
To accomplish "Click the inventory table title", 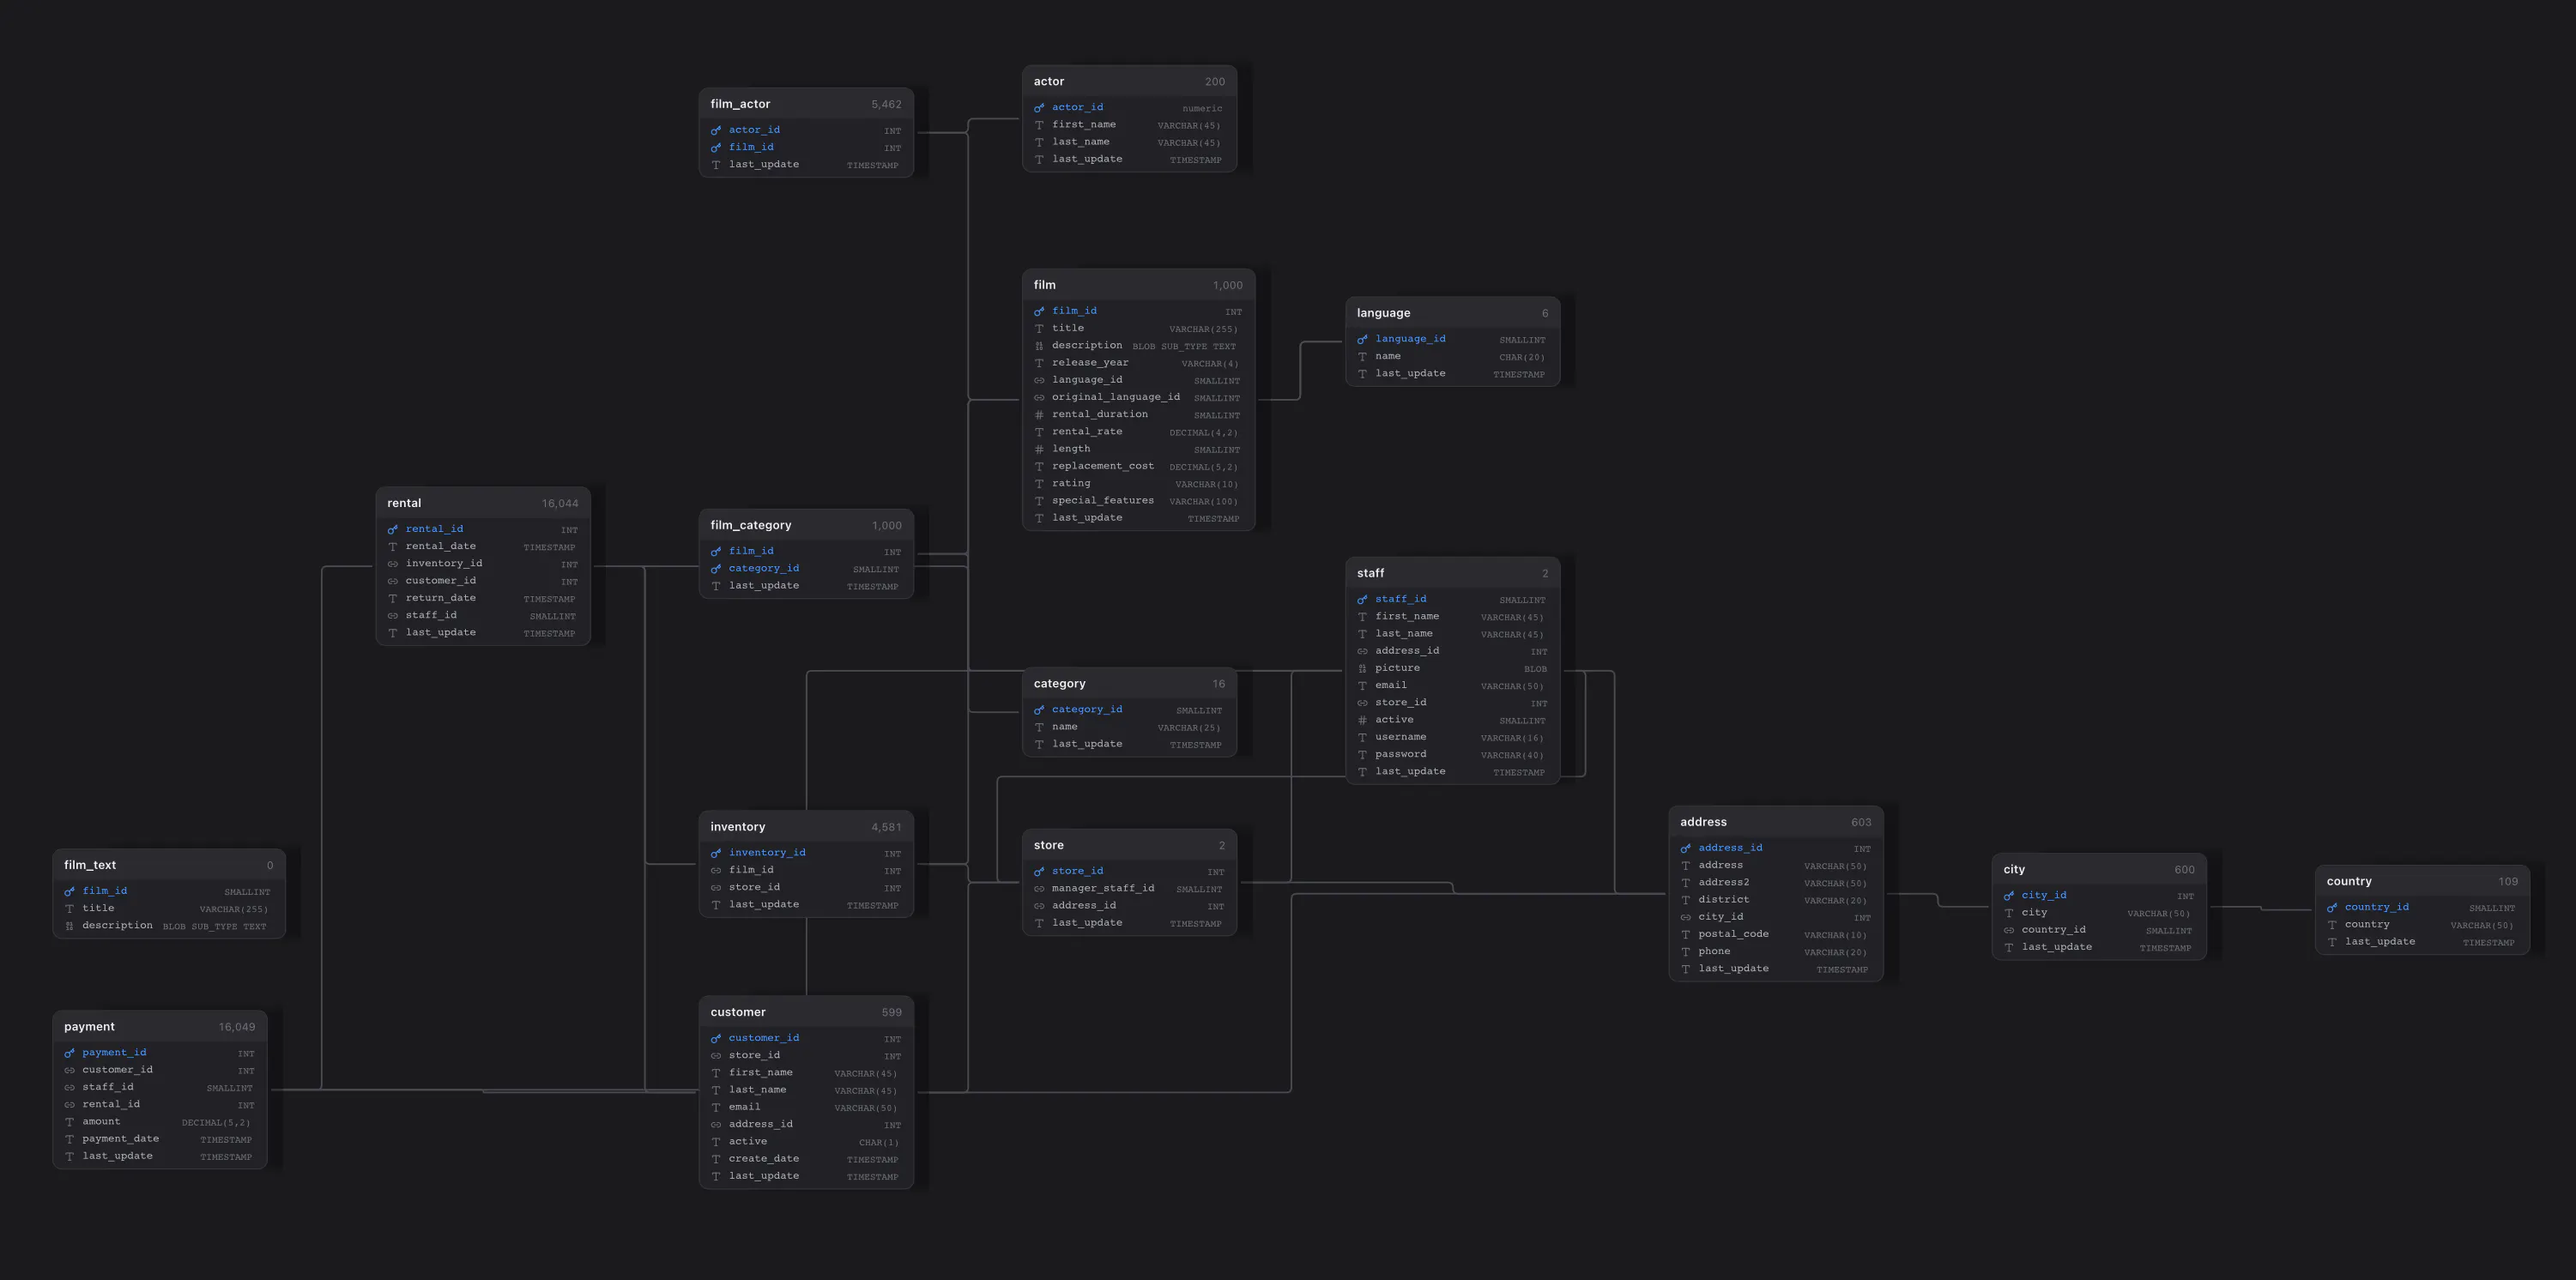I will (738, 827).
